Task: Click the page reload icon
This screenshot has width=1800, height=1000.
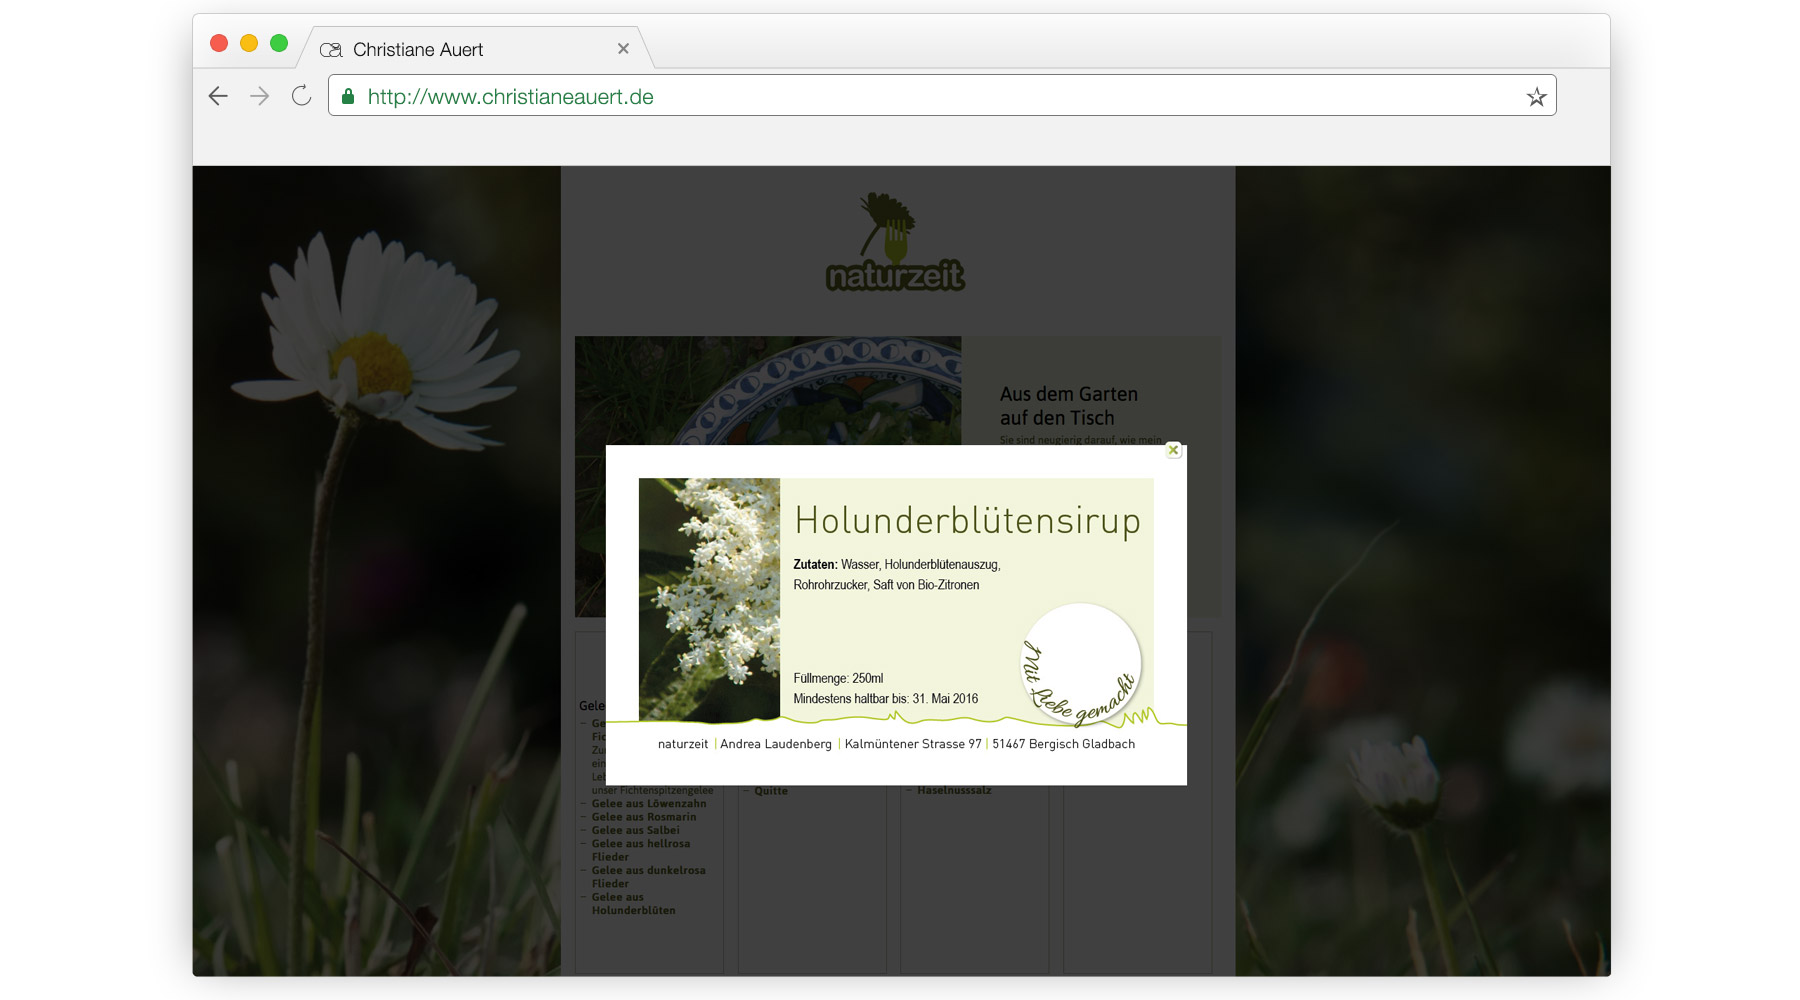Action: [302, 95]
